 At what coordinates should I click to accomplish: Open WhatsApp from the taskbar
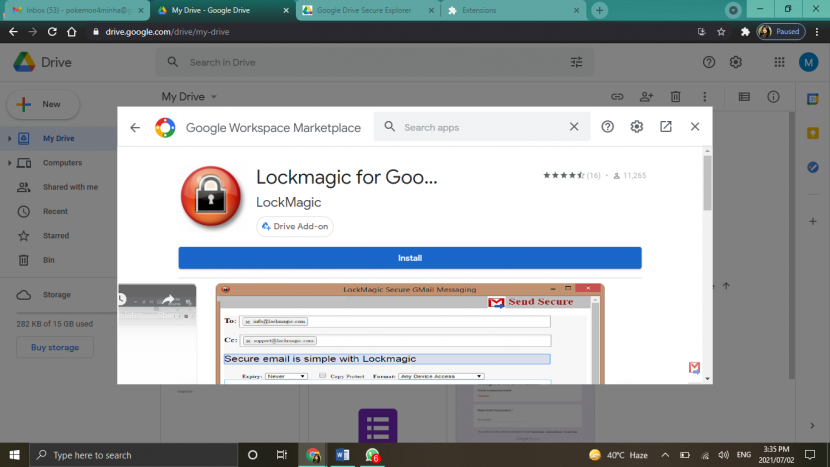coord(372,455)
